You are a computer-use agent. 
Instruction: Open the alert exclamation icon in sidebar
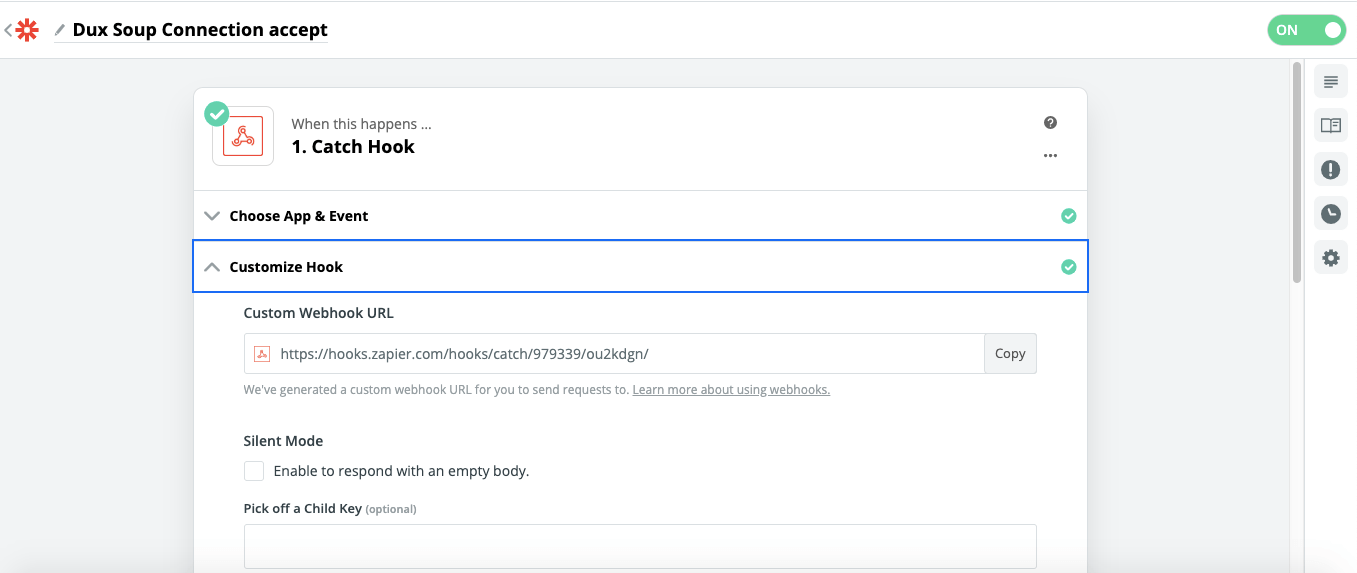tap(1330, 170)
